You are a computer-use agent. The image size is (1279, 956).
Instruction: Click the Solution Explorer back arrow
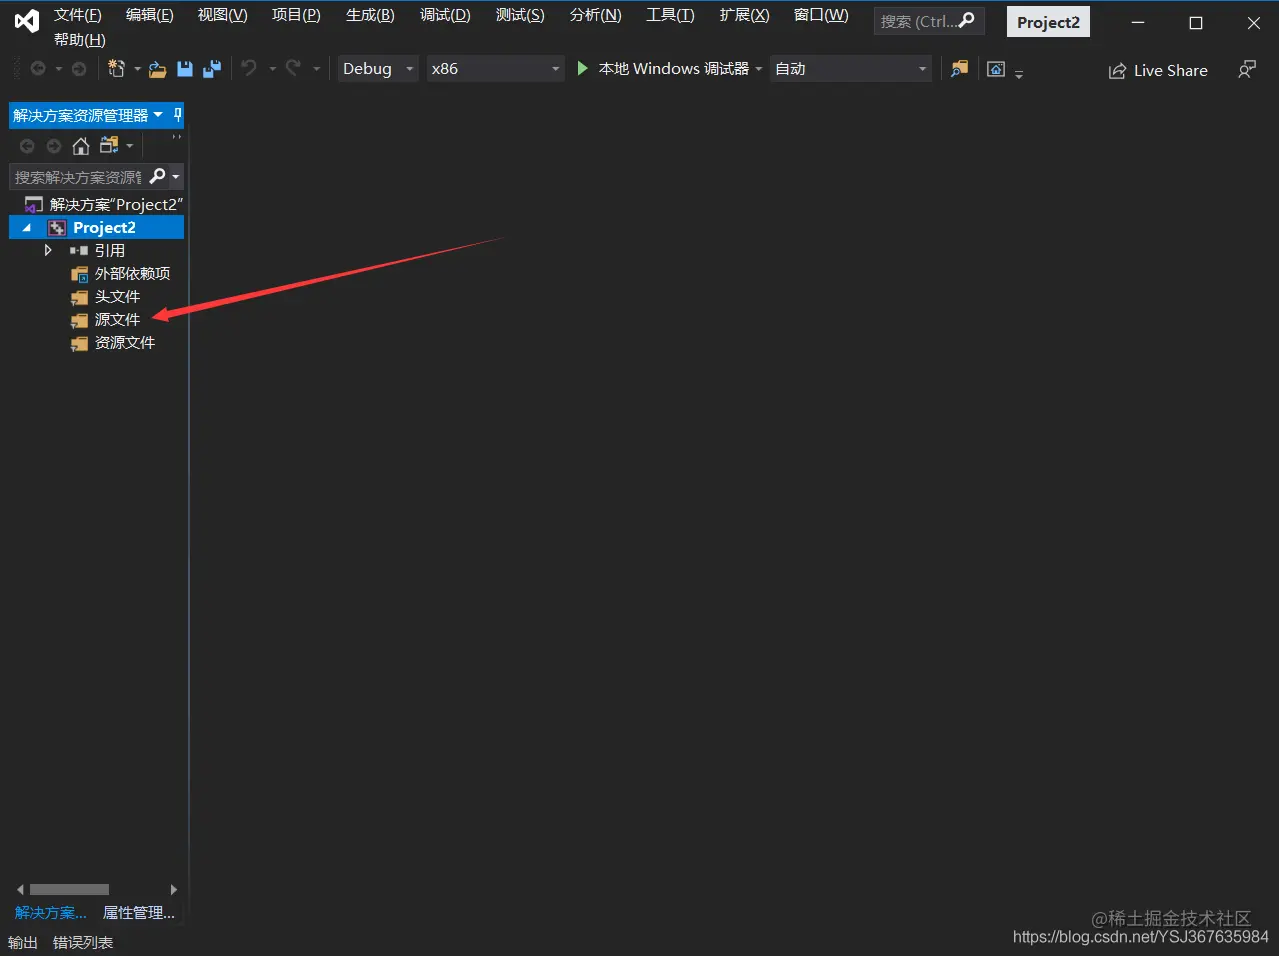pos(27,146)
